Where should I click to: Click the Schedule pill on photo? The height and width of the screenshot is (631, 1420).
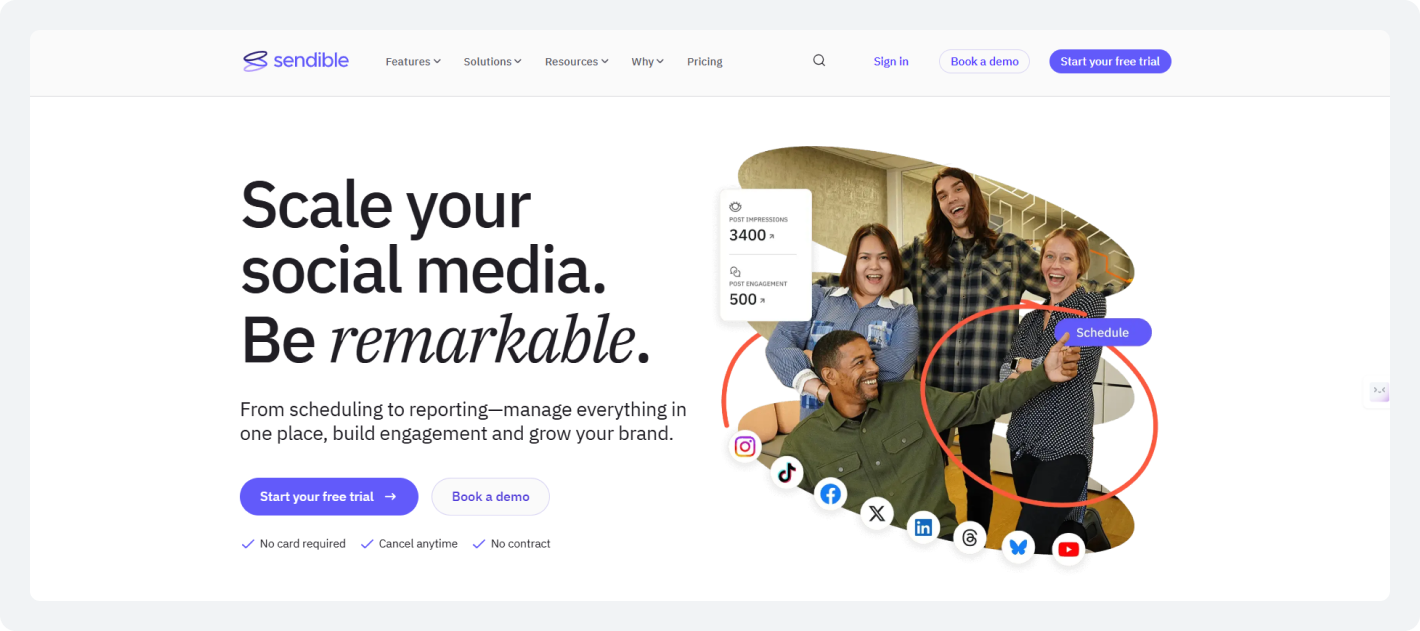1103,332
